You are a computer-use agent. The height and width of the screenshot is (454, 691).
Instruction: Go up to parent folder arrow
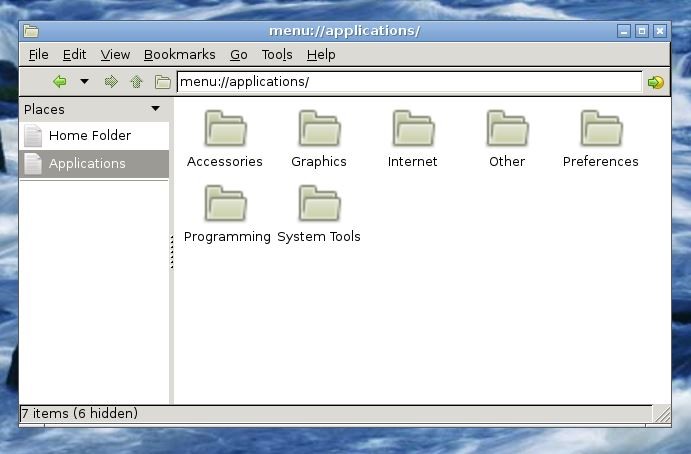tap(136, 82)
